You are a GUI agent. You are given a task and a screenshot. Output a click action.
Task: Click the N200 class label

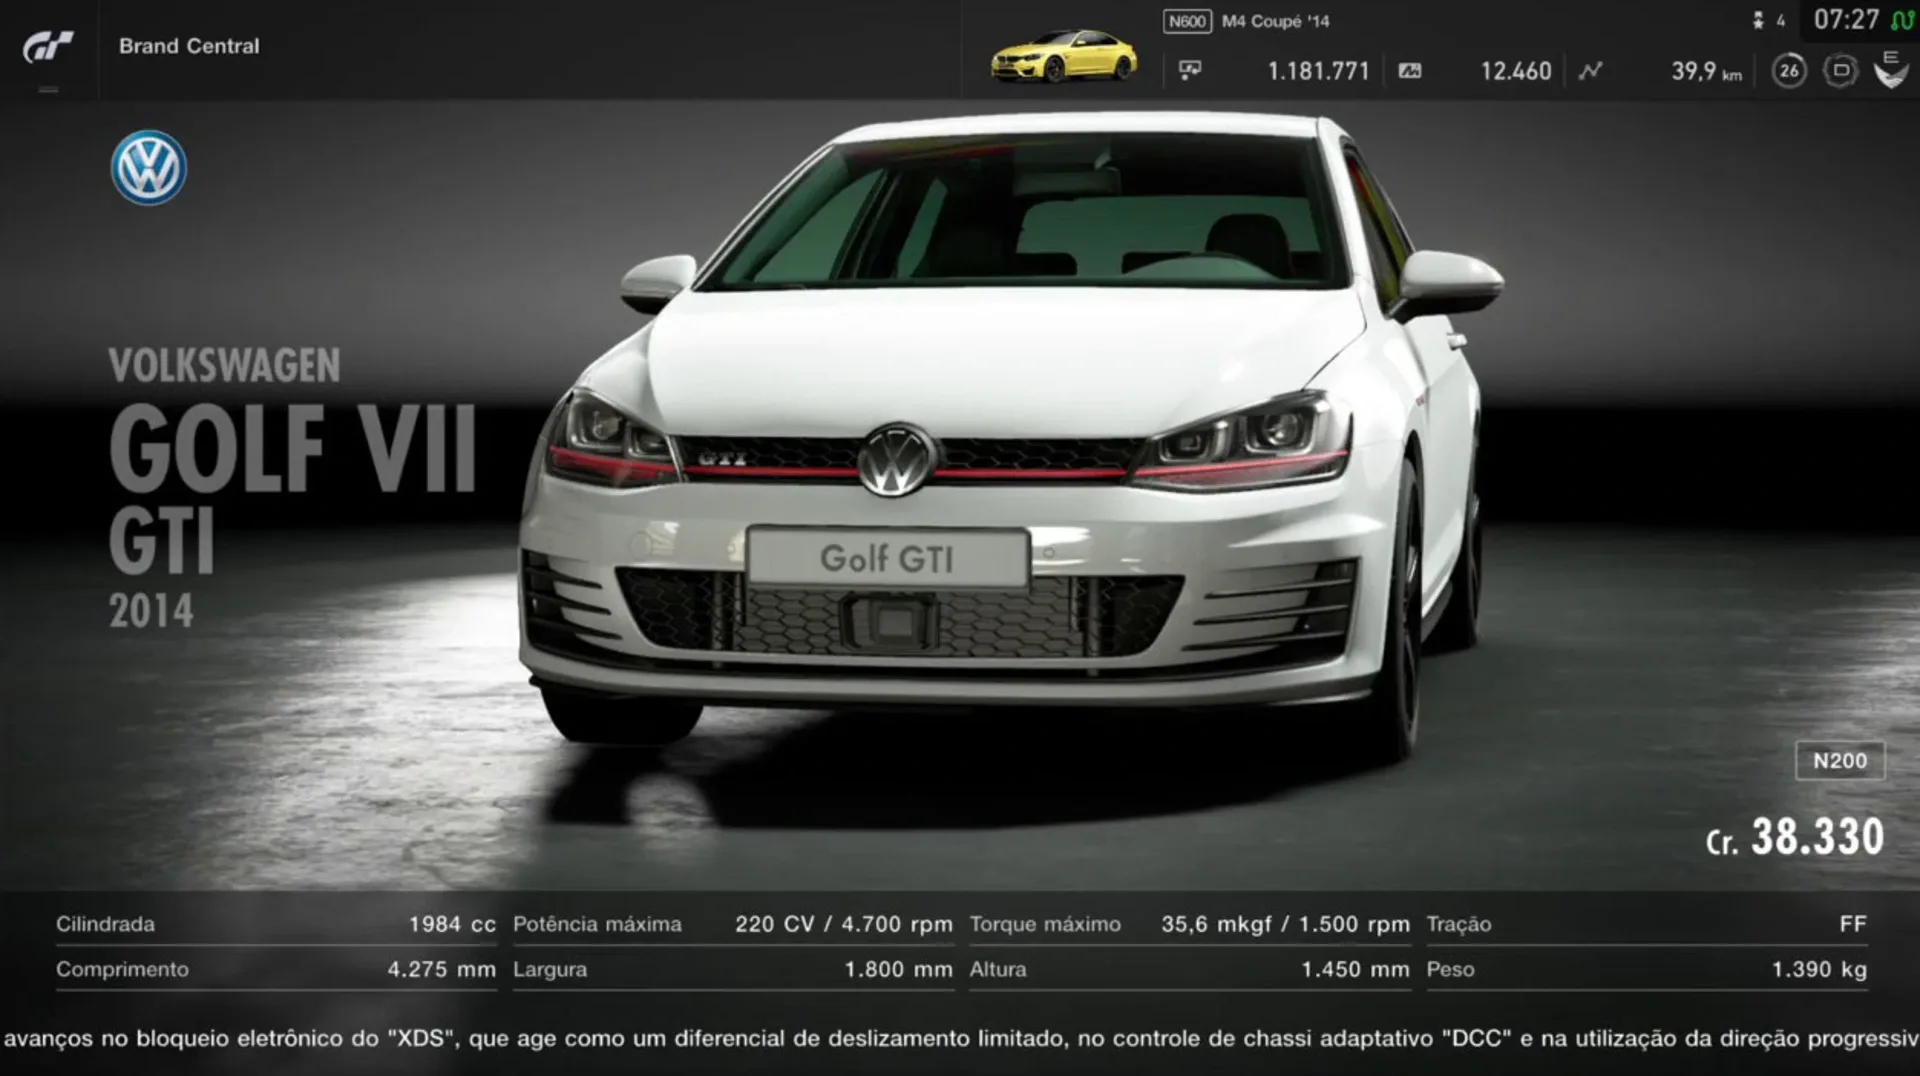[1840, 761]
